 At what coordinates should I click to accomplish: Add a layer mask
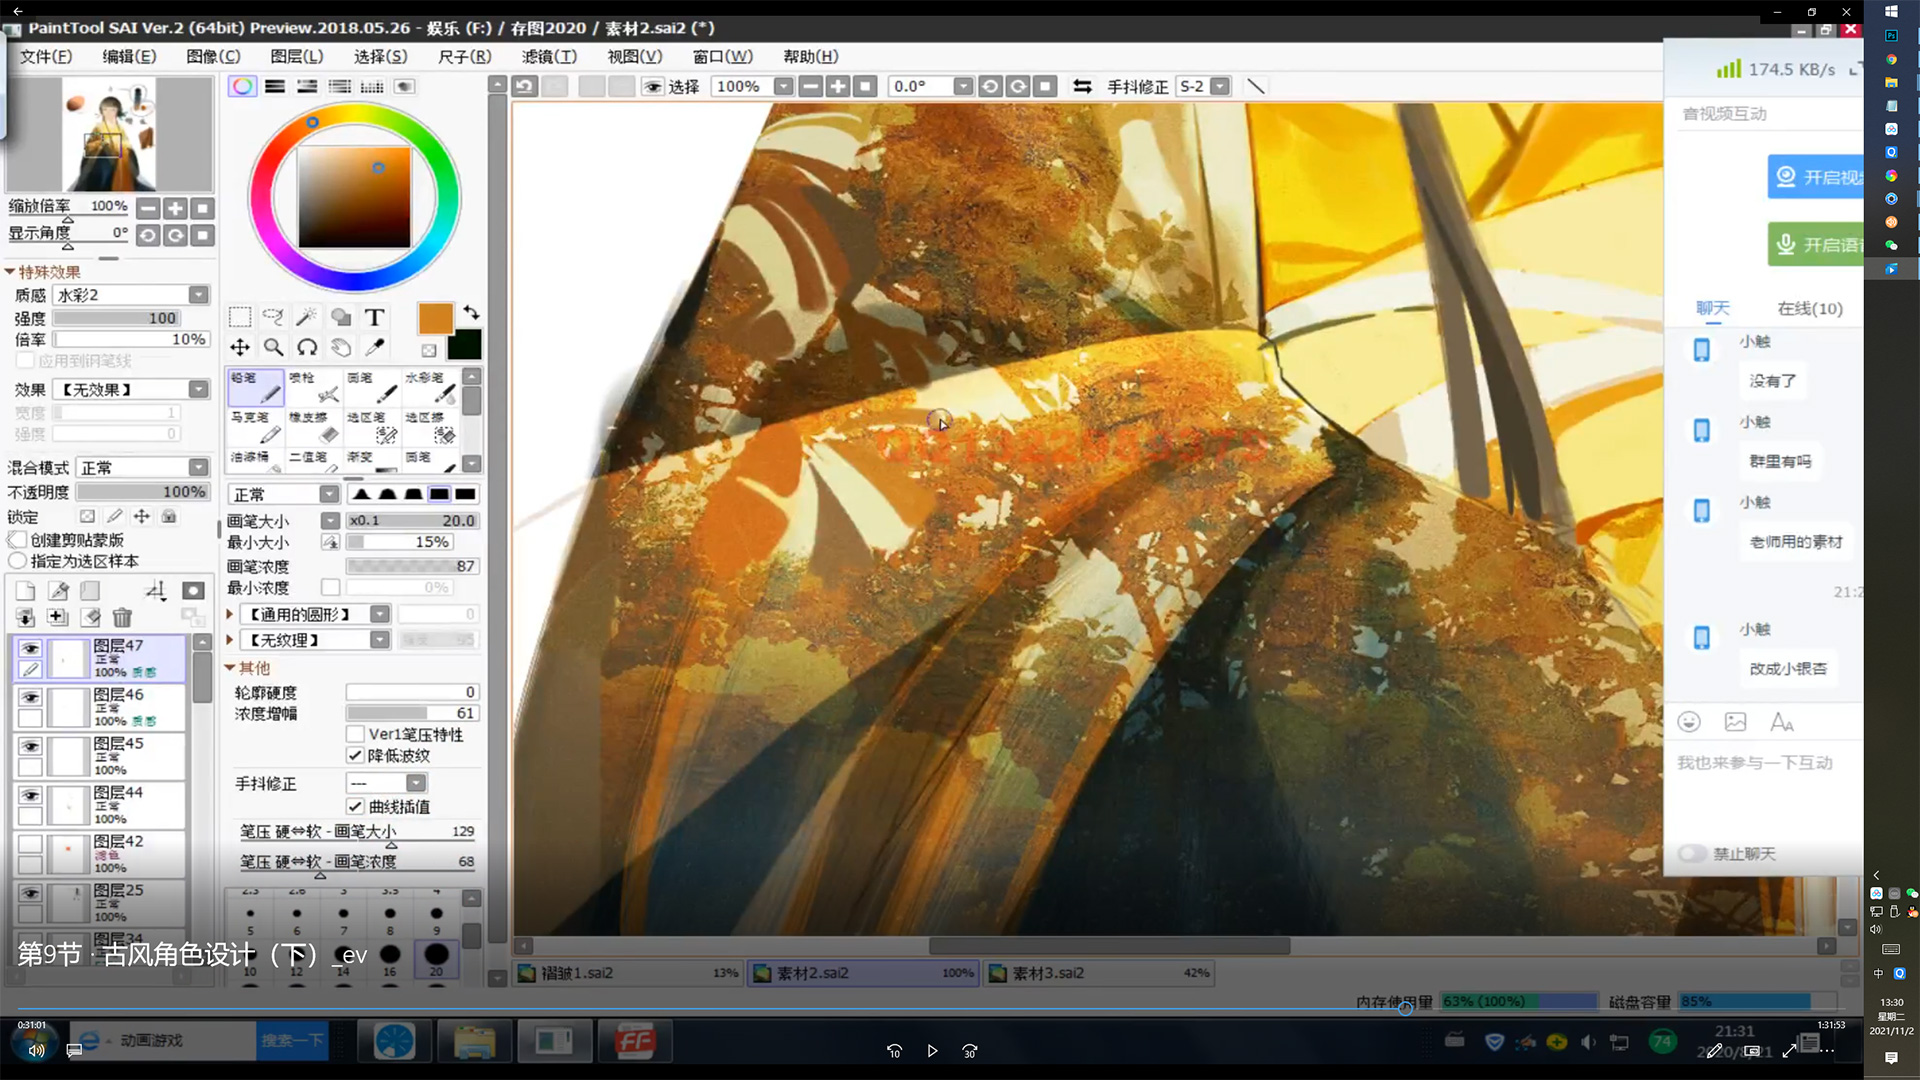(193, 591)
